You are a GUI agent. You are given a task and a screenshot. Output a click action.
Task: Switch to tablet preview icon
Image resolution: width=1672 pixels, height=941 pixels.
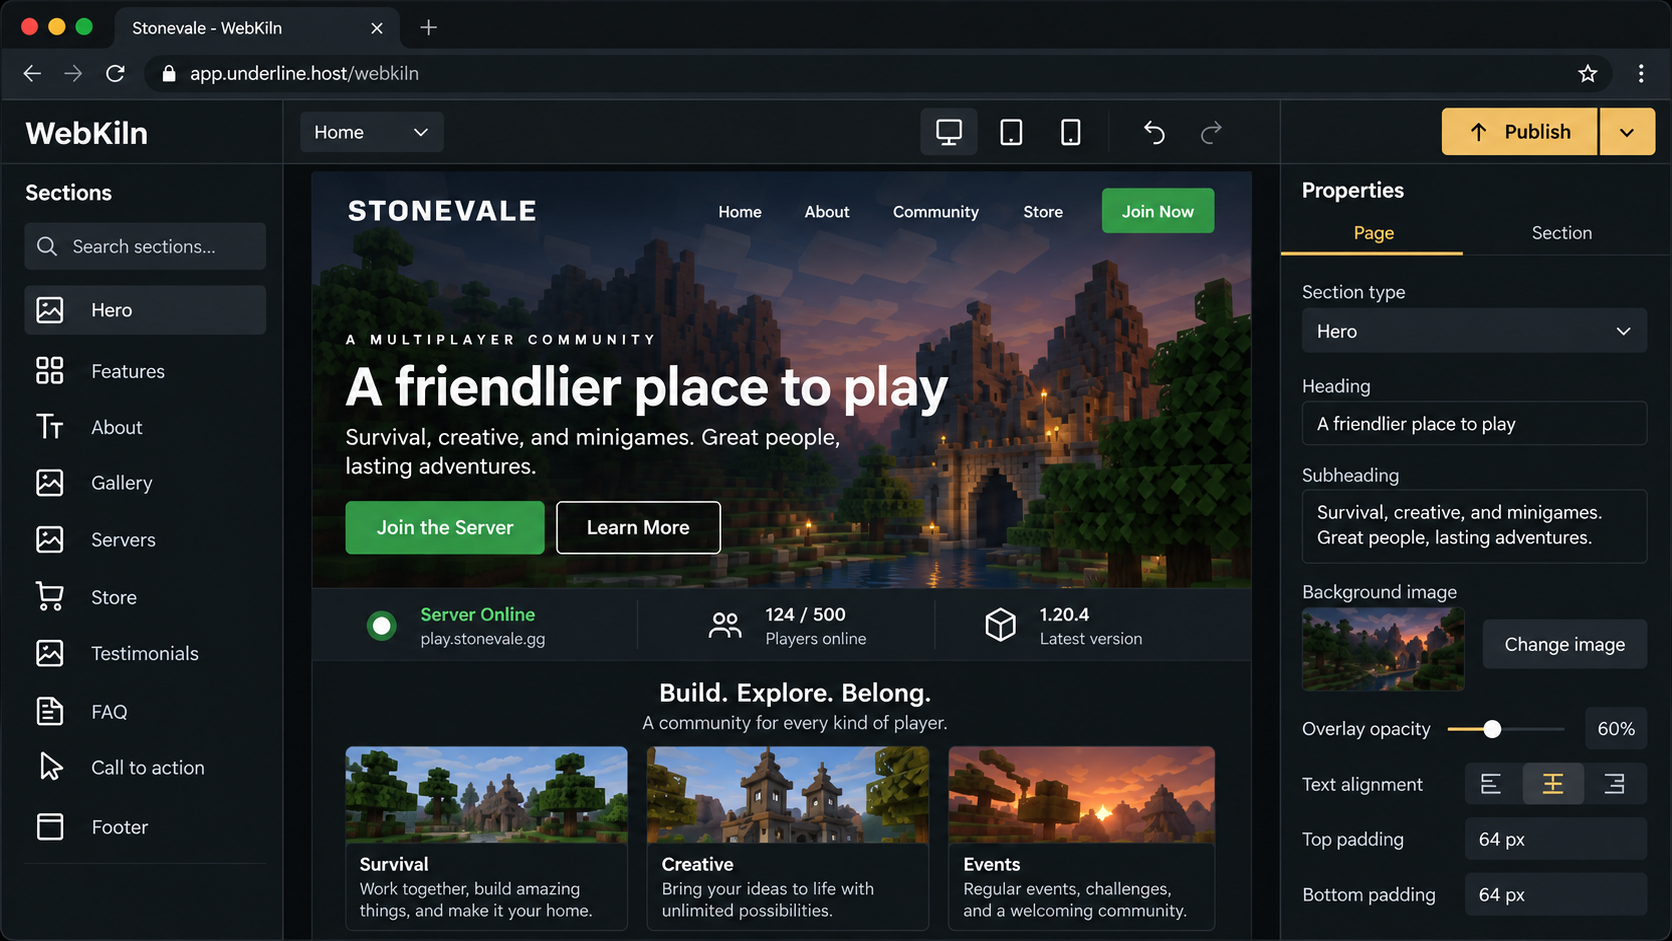click(x=1010, y=132)
